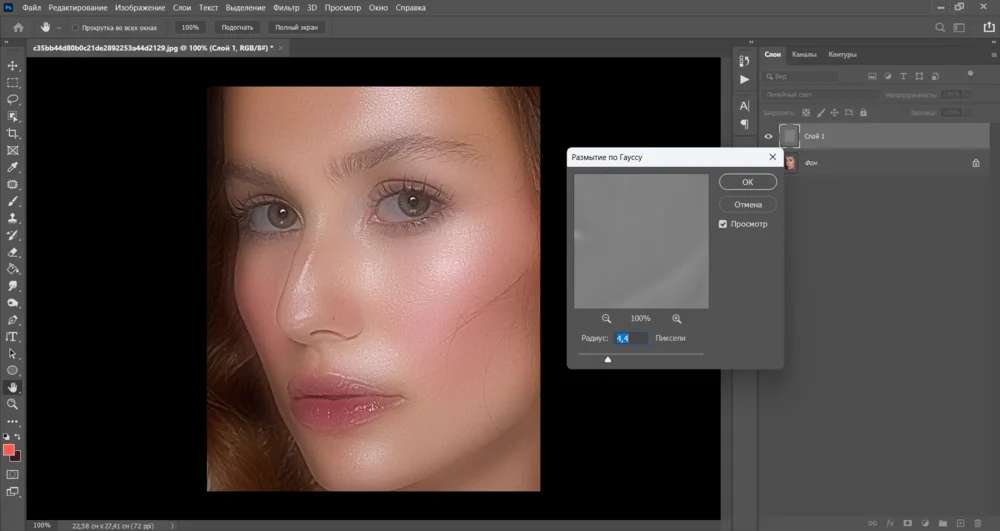Open the Фильтр menu
The image size is (1000, 531).
tap(286, 7)
